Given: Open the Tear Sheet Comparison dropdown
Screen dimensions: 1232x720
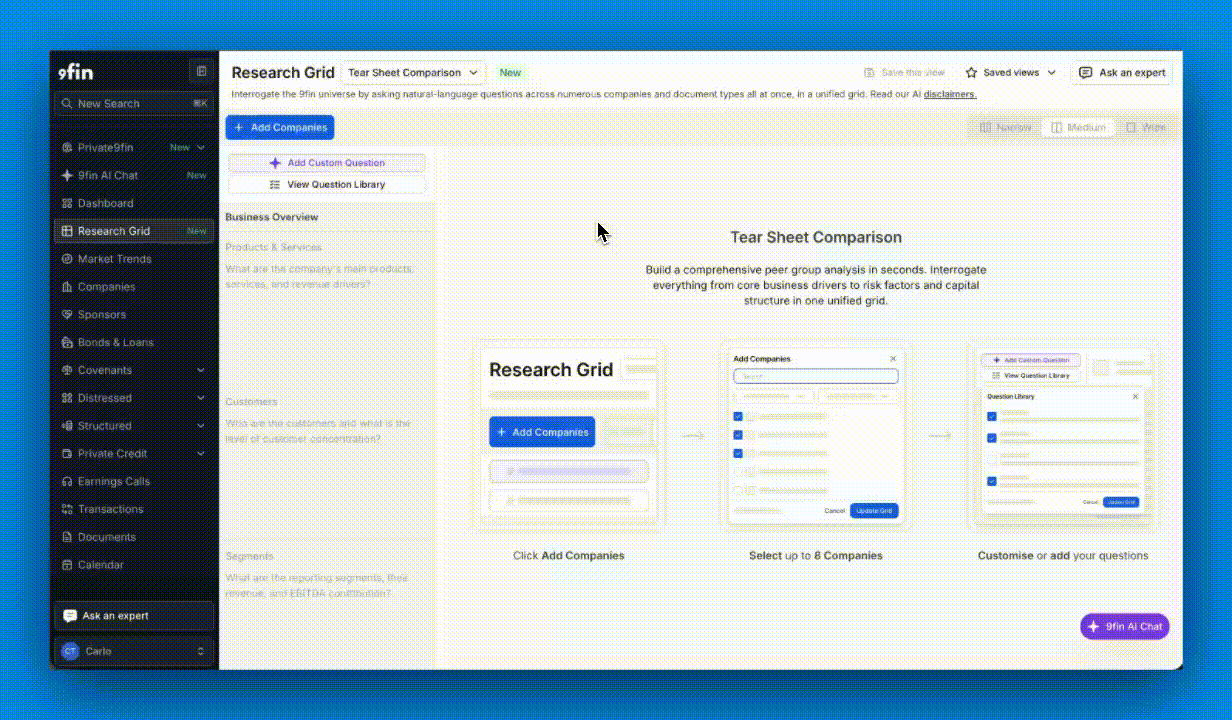Looking at the screenshot, I should (x=413, y=73).
